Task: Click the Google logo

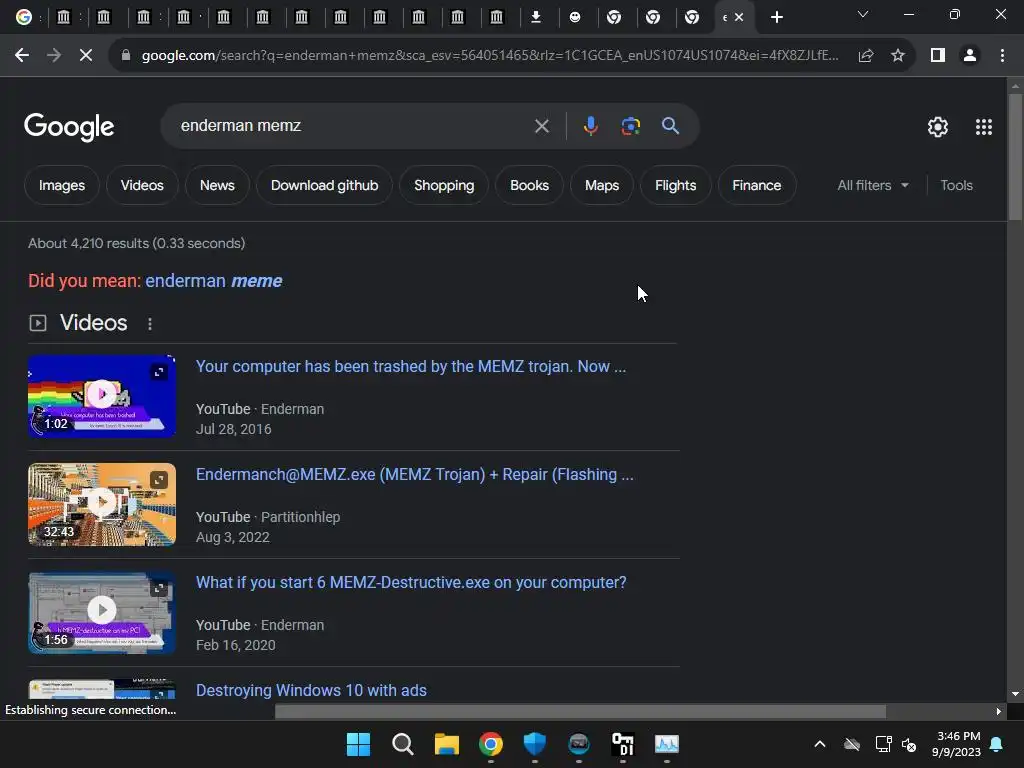Action: pos(69,127)
